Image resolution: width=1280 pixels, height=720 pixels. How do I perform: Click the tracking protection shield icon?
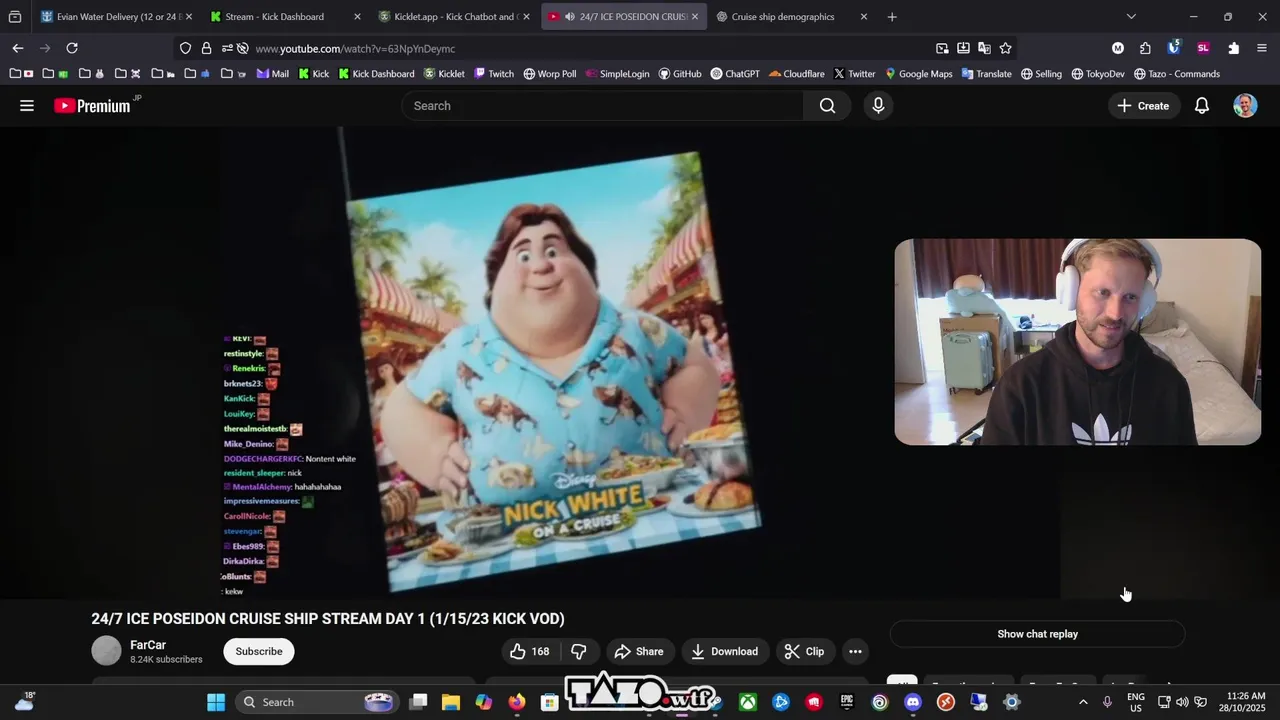click(186, 48)
